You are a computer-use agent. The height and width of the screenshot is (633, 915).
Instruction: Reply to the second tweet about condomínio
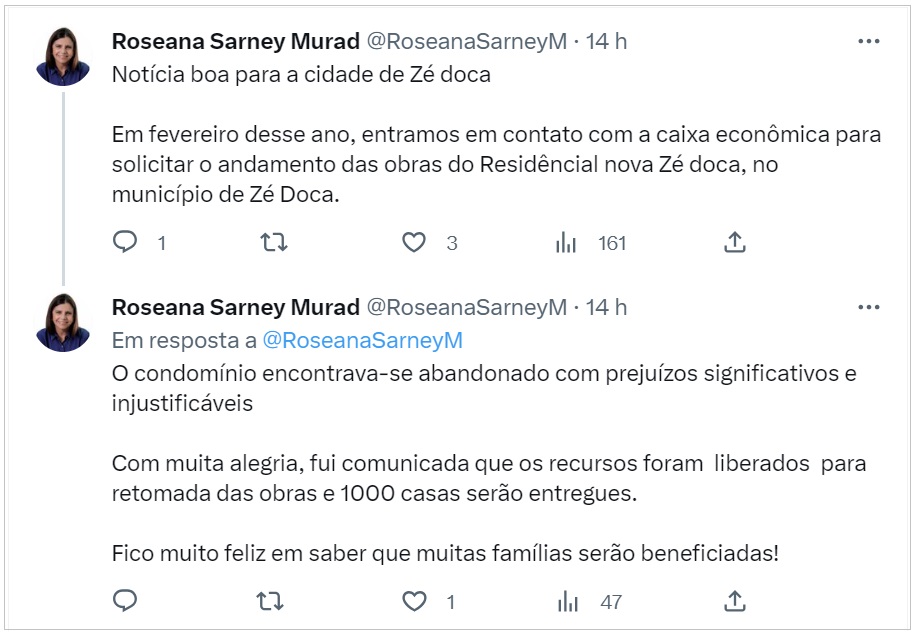pos(125,601)
